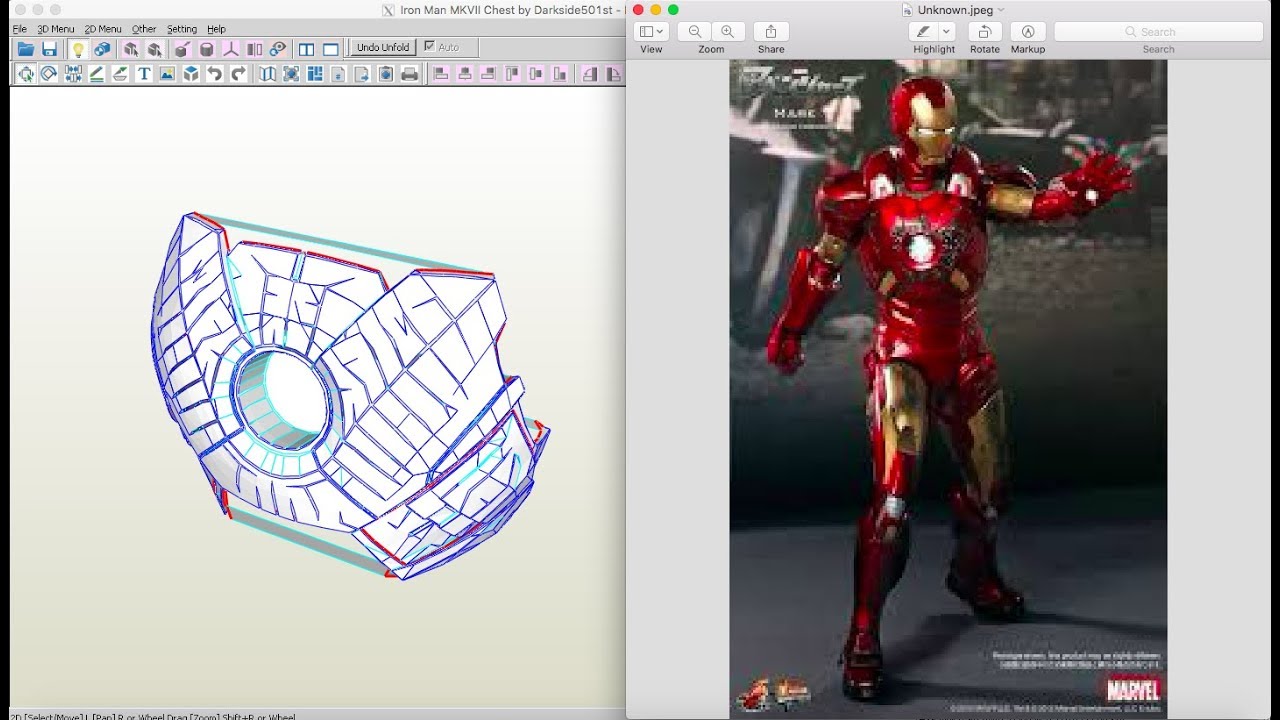The width and height of the screenshot is (1280, 720).
Task: Select the Rotate part tool icon
Action: 49,73
